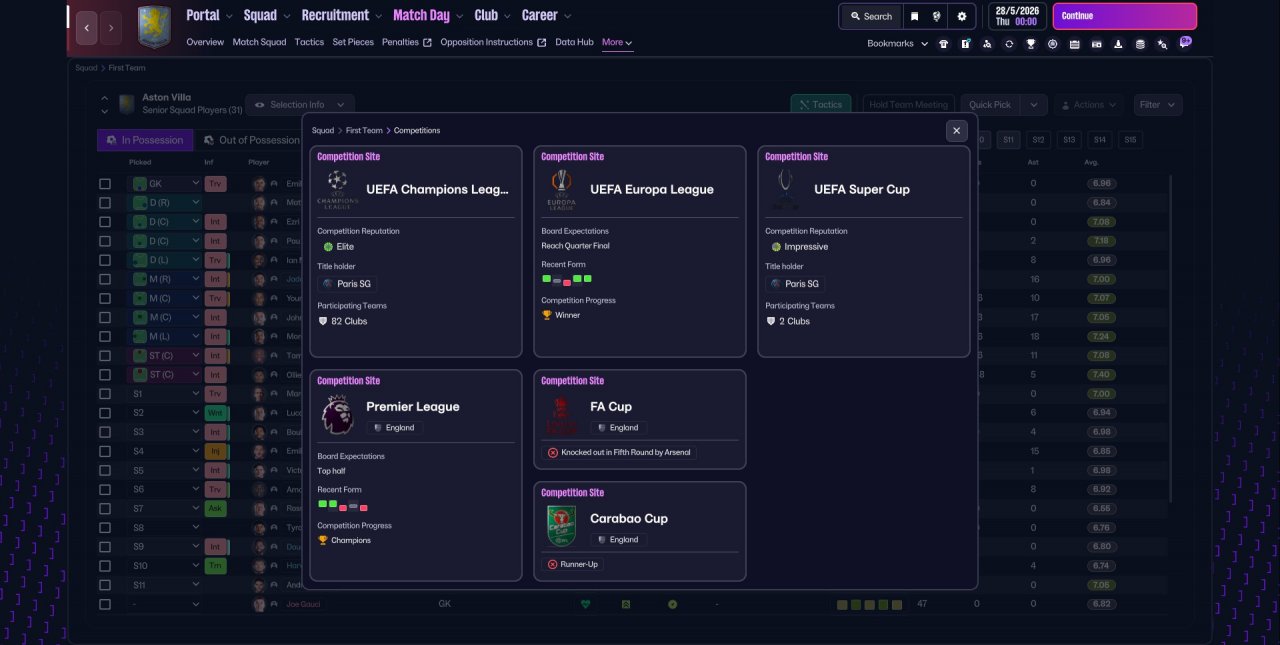Click the calendar shortcut icon
The height and width of the screenshot is (645, 1280).
1074,44
